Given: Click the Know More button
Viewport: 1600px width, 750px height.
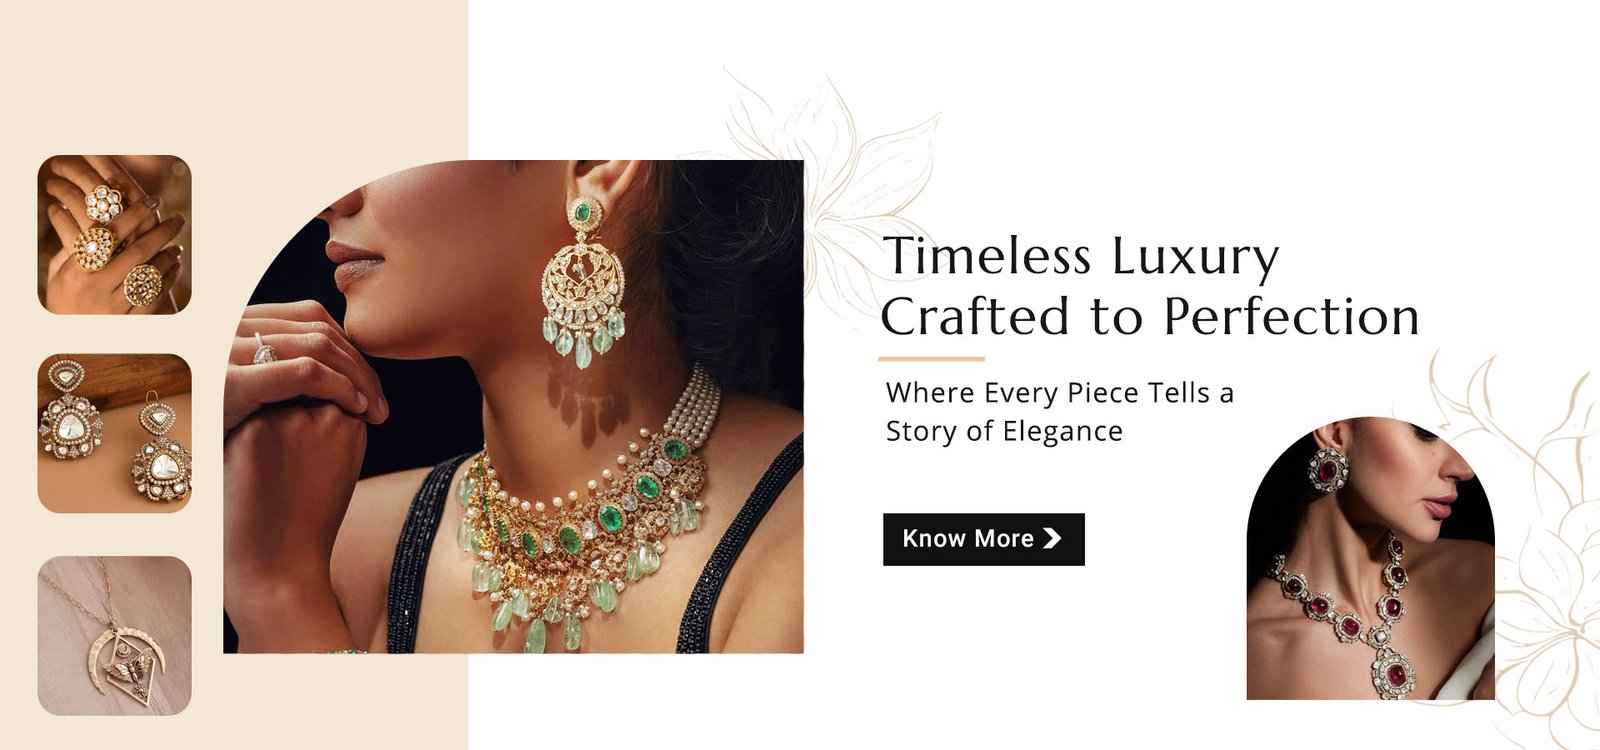Looking at the screenshot, I should [983, 539].
